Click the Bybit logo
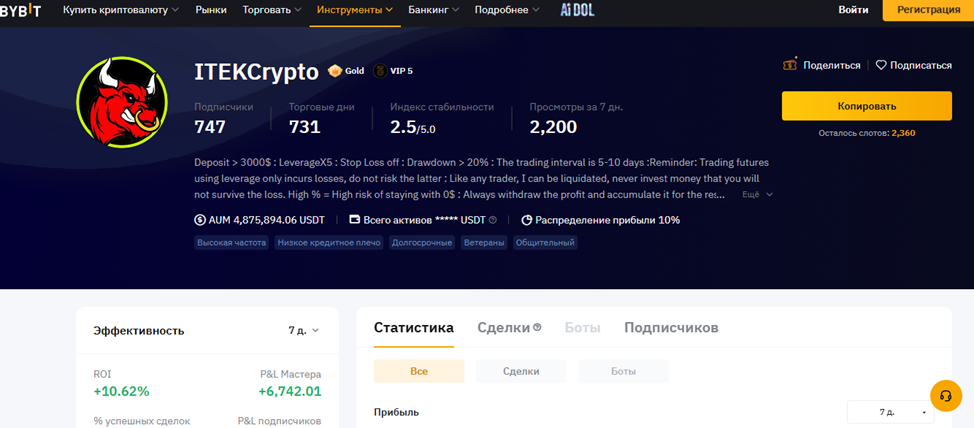 click(20, 11)
